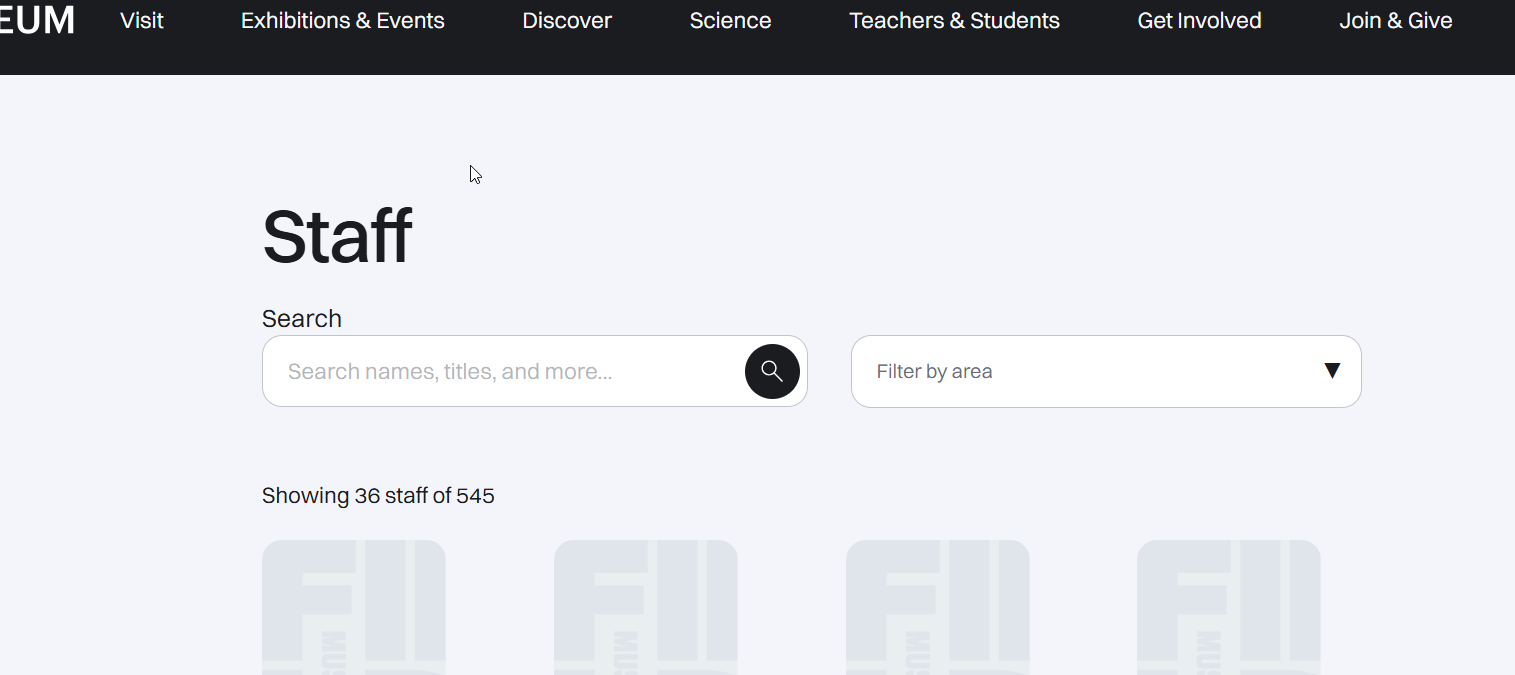Select the third staff placeholder photo
Screen dimensions: 1515x675
pyautogui.click(x=938, y=607)
